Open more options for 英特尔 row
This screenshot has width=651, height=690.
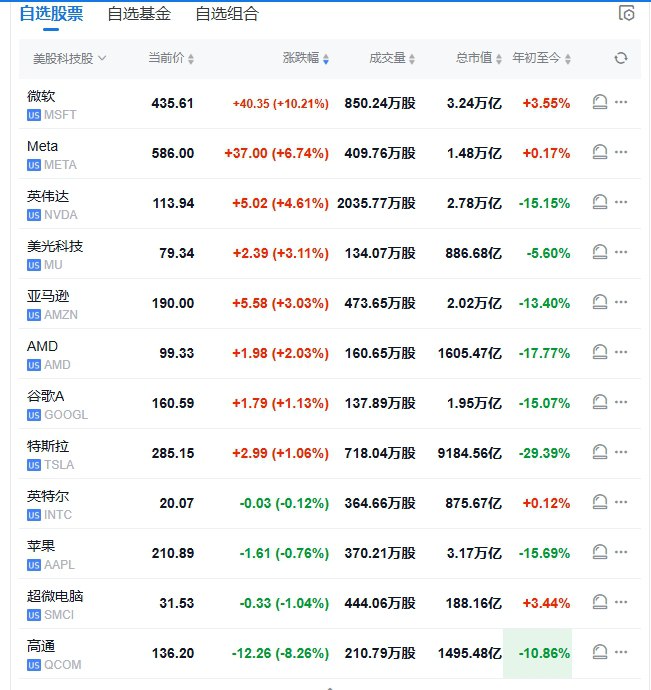click(621, 502)
